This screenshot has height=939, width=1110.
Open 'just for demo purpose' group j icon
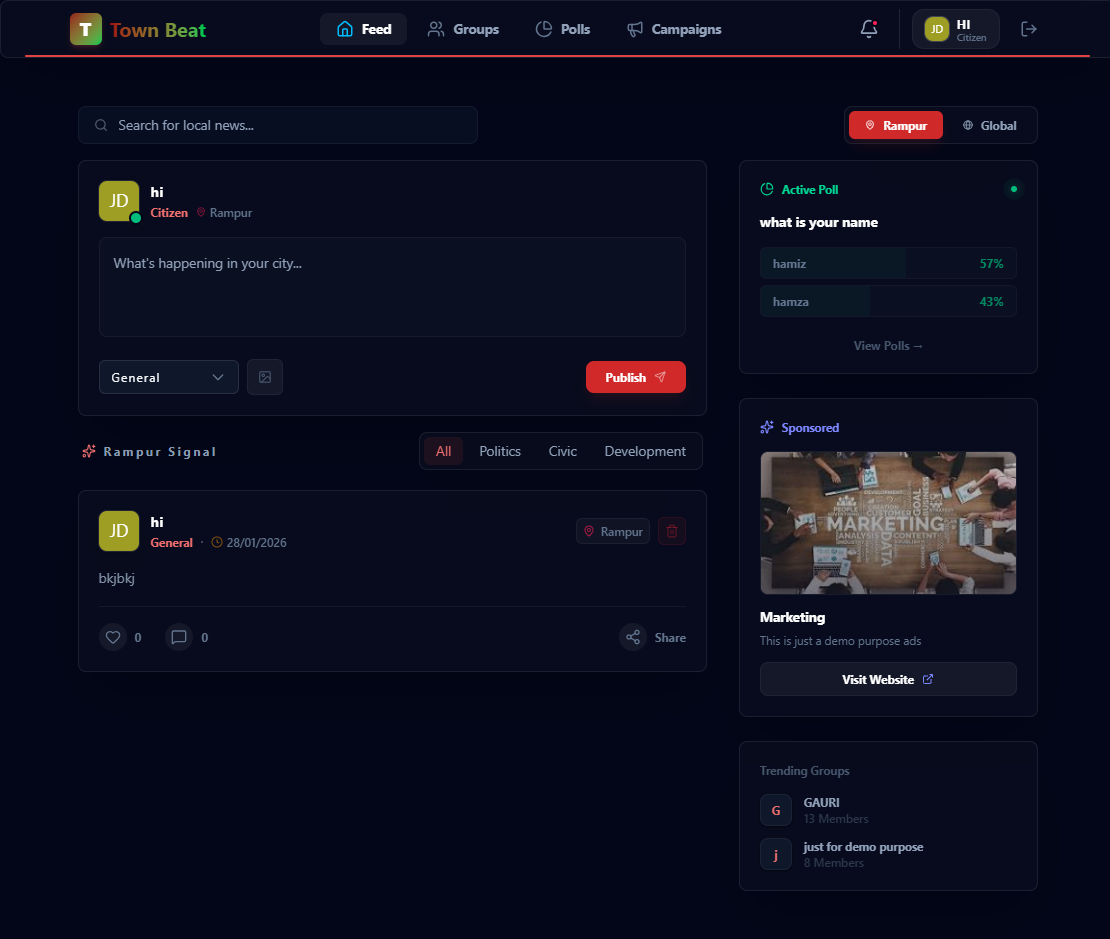coord(776,854)
